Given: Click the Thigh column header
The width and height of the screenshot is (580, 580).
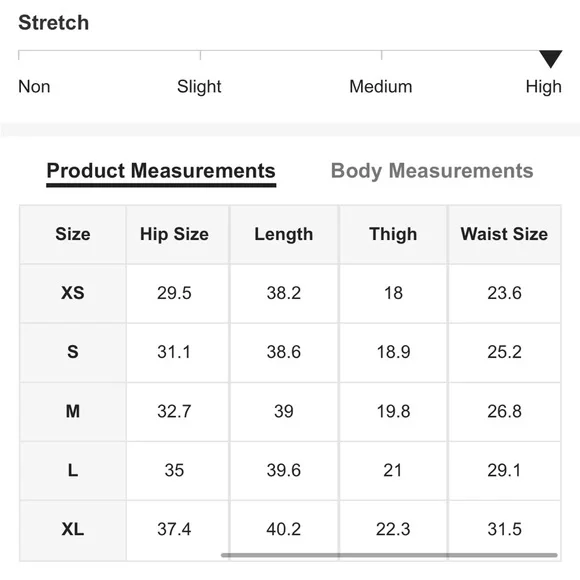Looking at the screenshot, I should 393,235.
